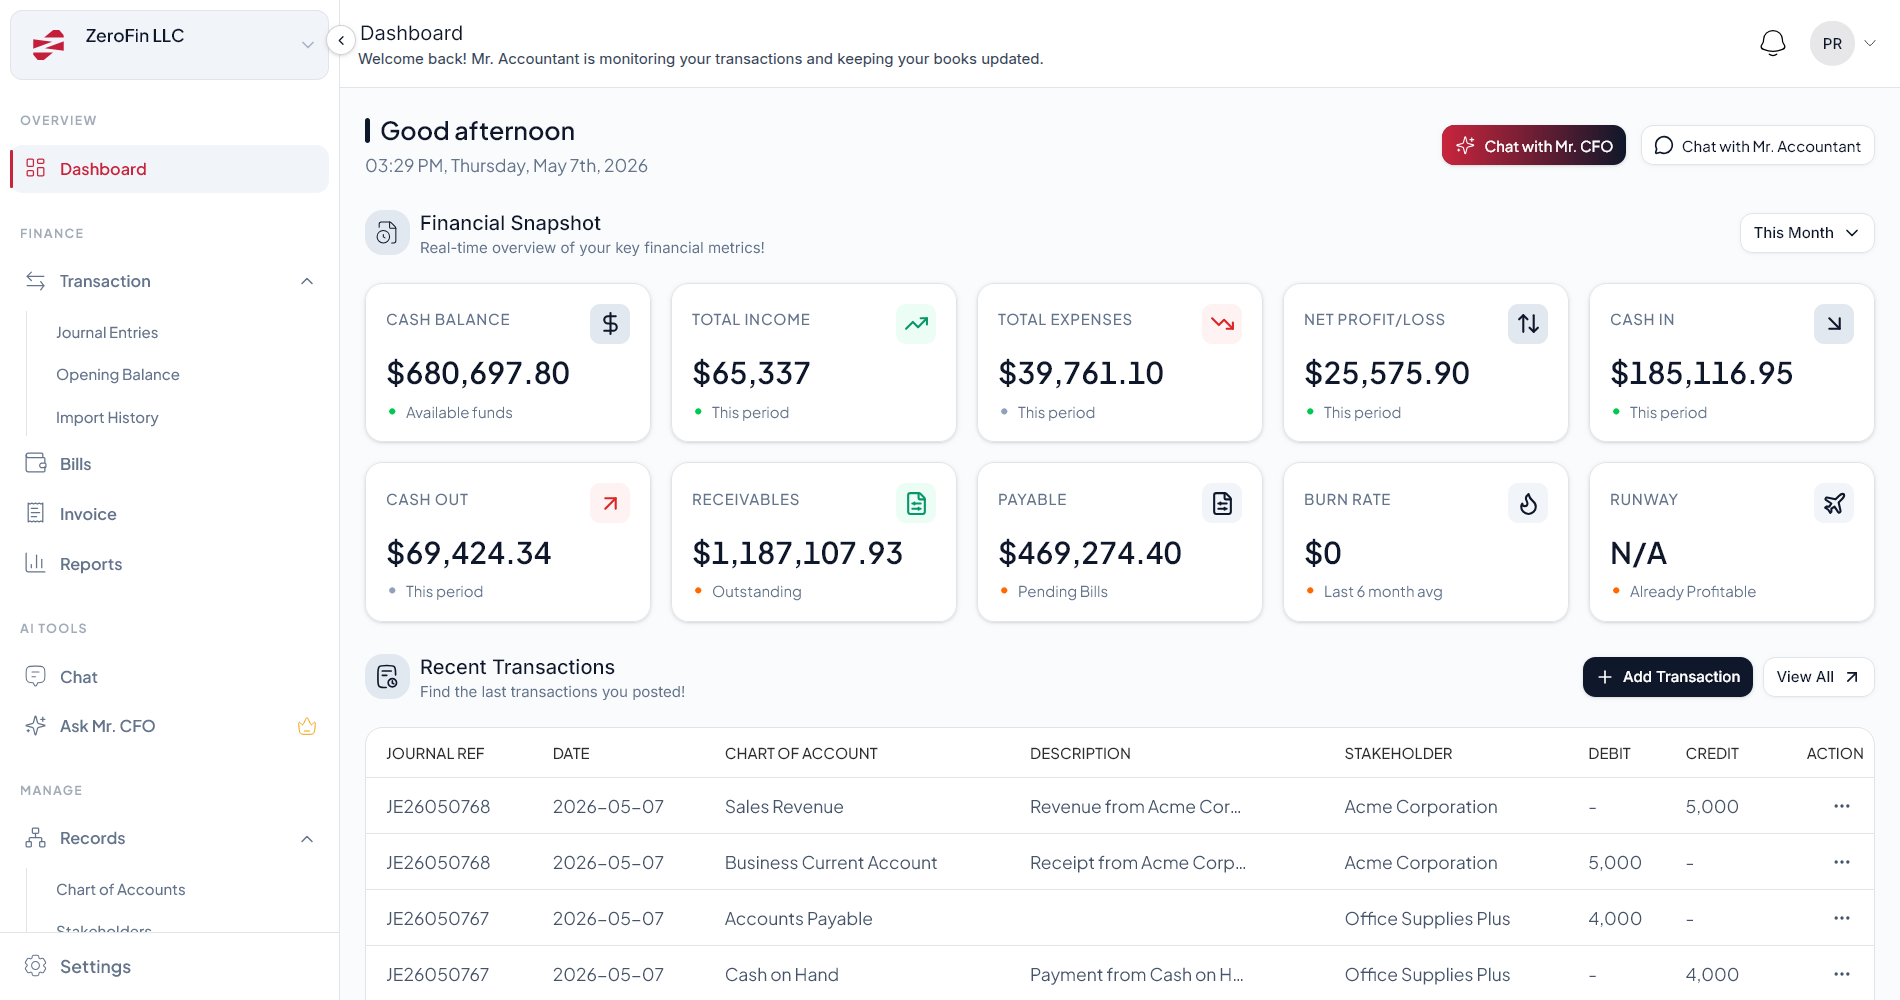Click the Cash In arrow icon
Screen dimensions: 1900x1000
[x=1834, y=324]
